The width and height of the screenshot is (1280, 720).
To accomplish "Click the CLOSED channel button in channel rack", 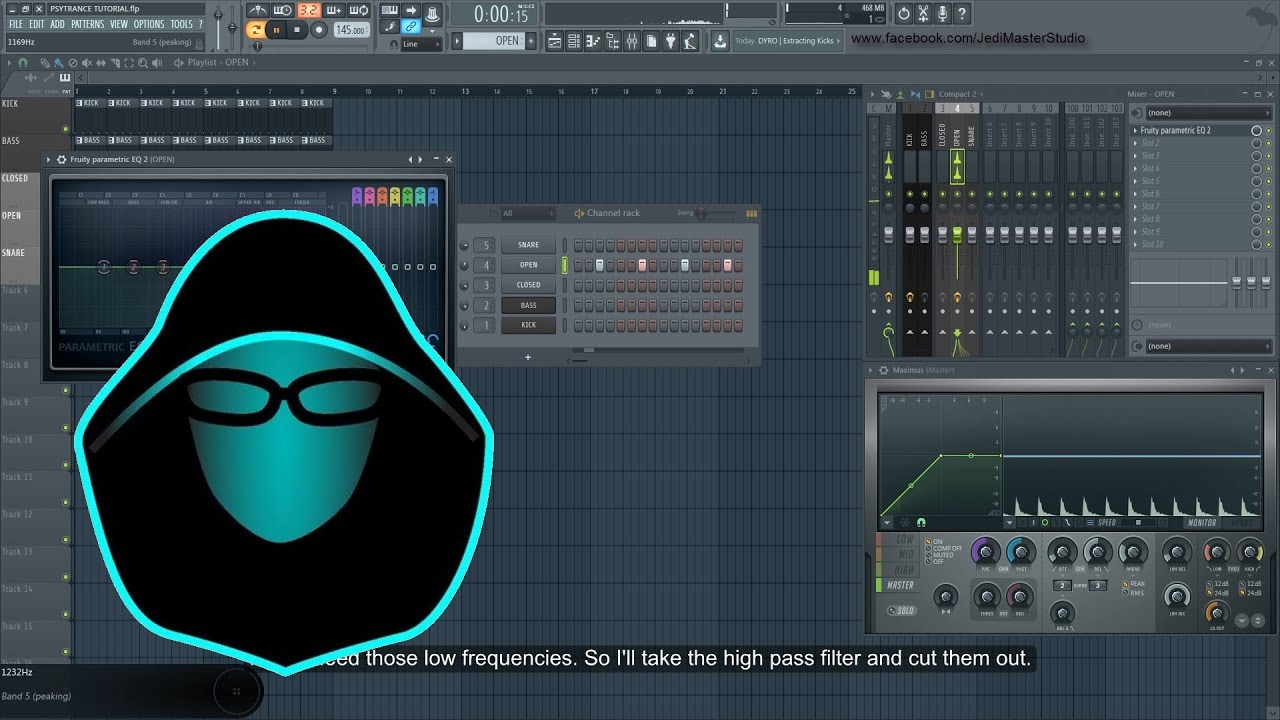I will [528, 285].
